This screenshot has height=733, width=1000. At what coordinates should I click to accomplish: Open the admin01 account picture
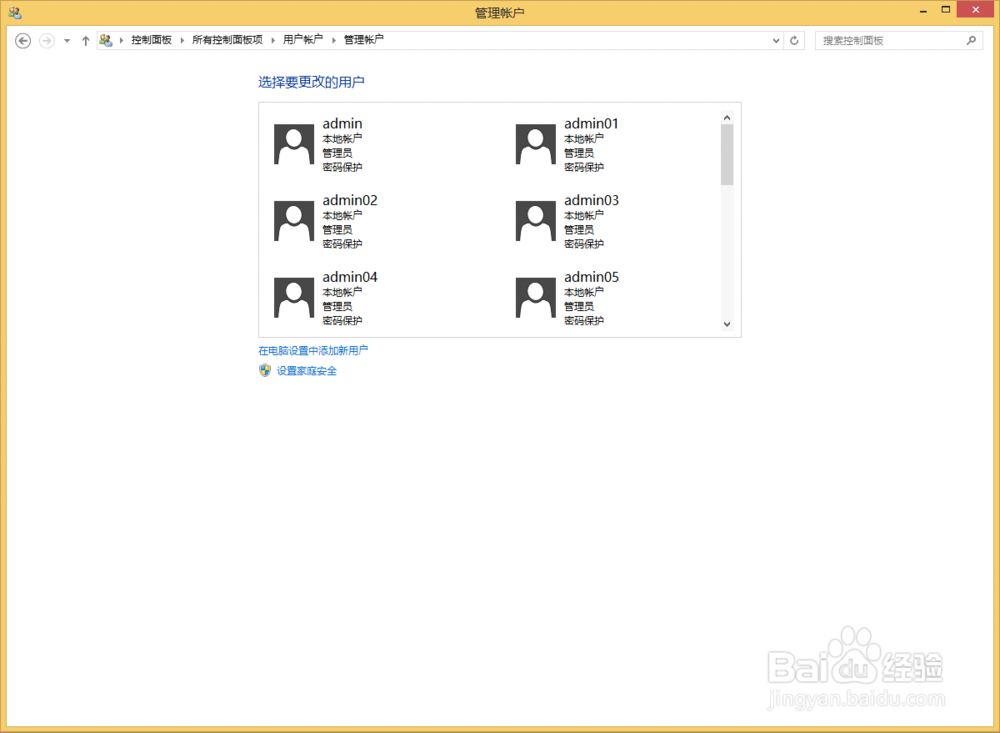pyautogui.click(x=535, y=142)
